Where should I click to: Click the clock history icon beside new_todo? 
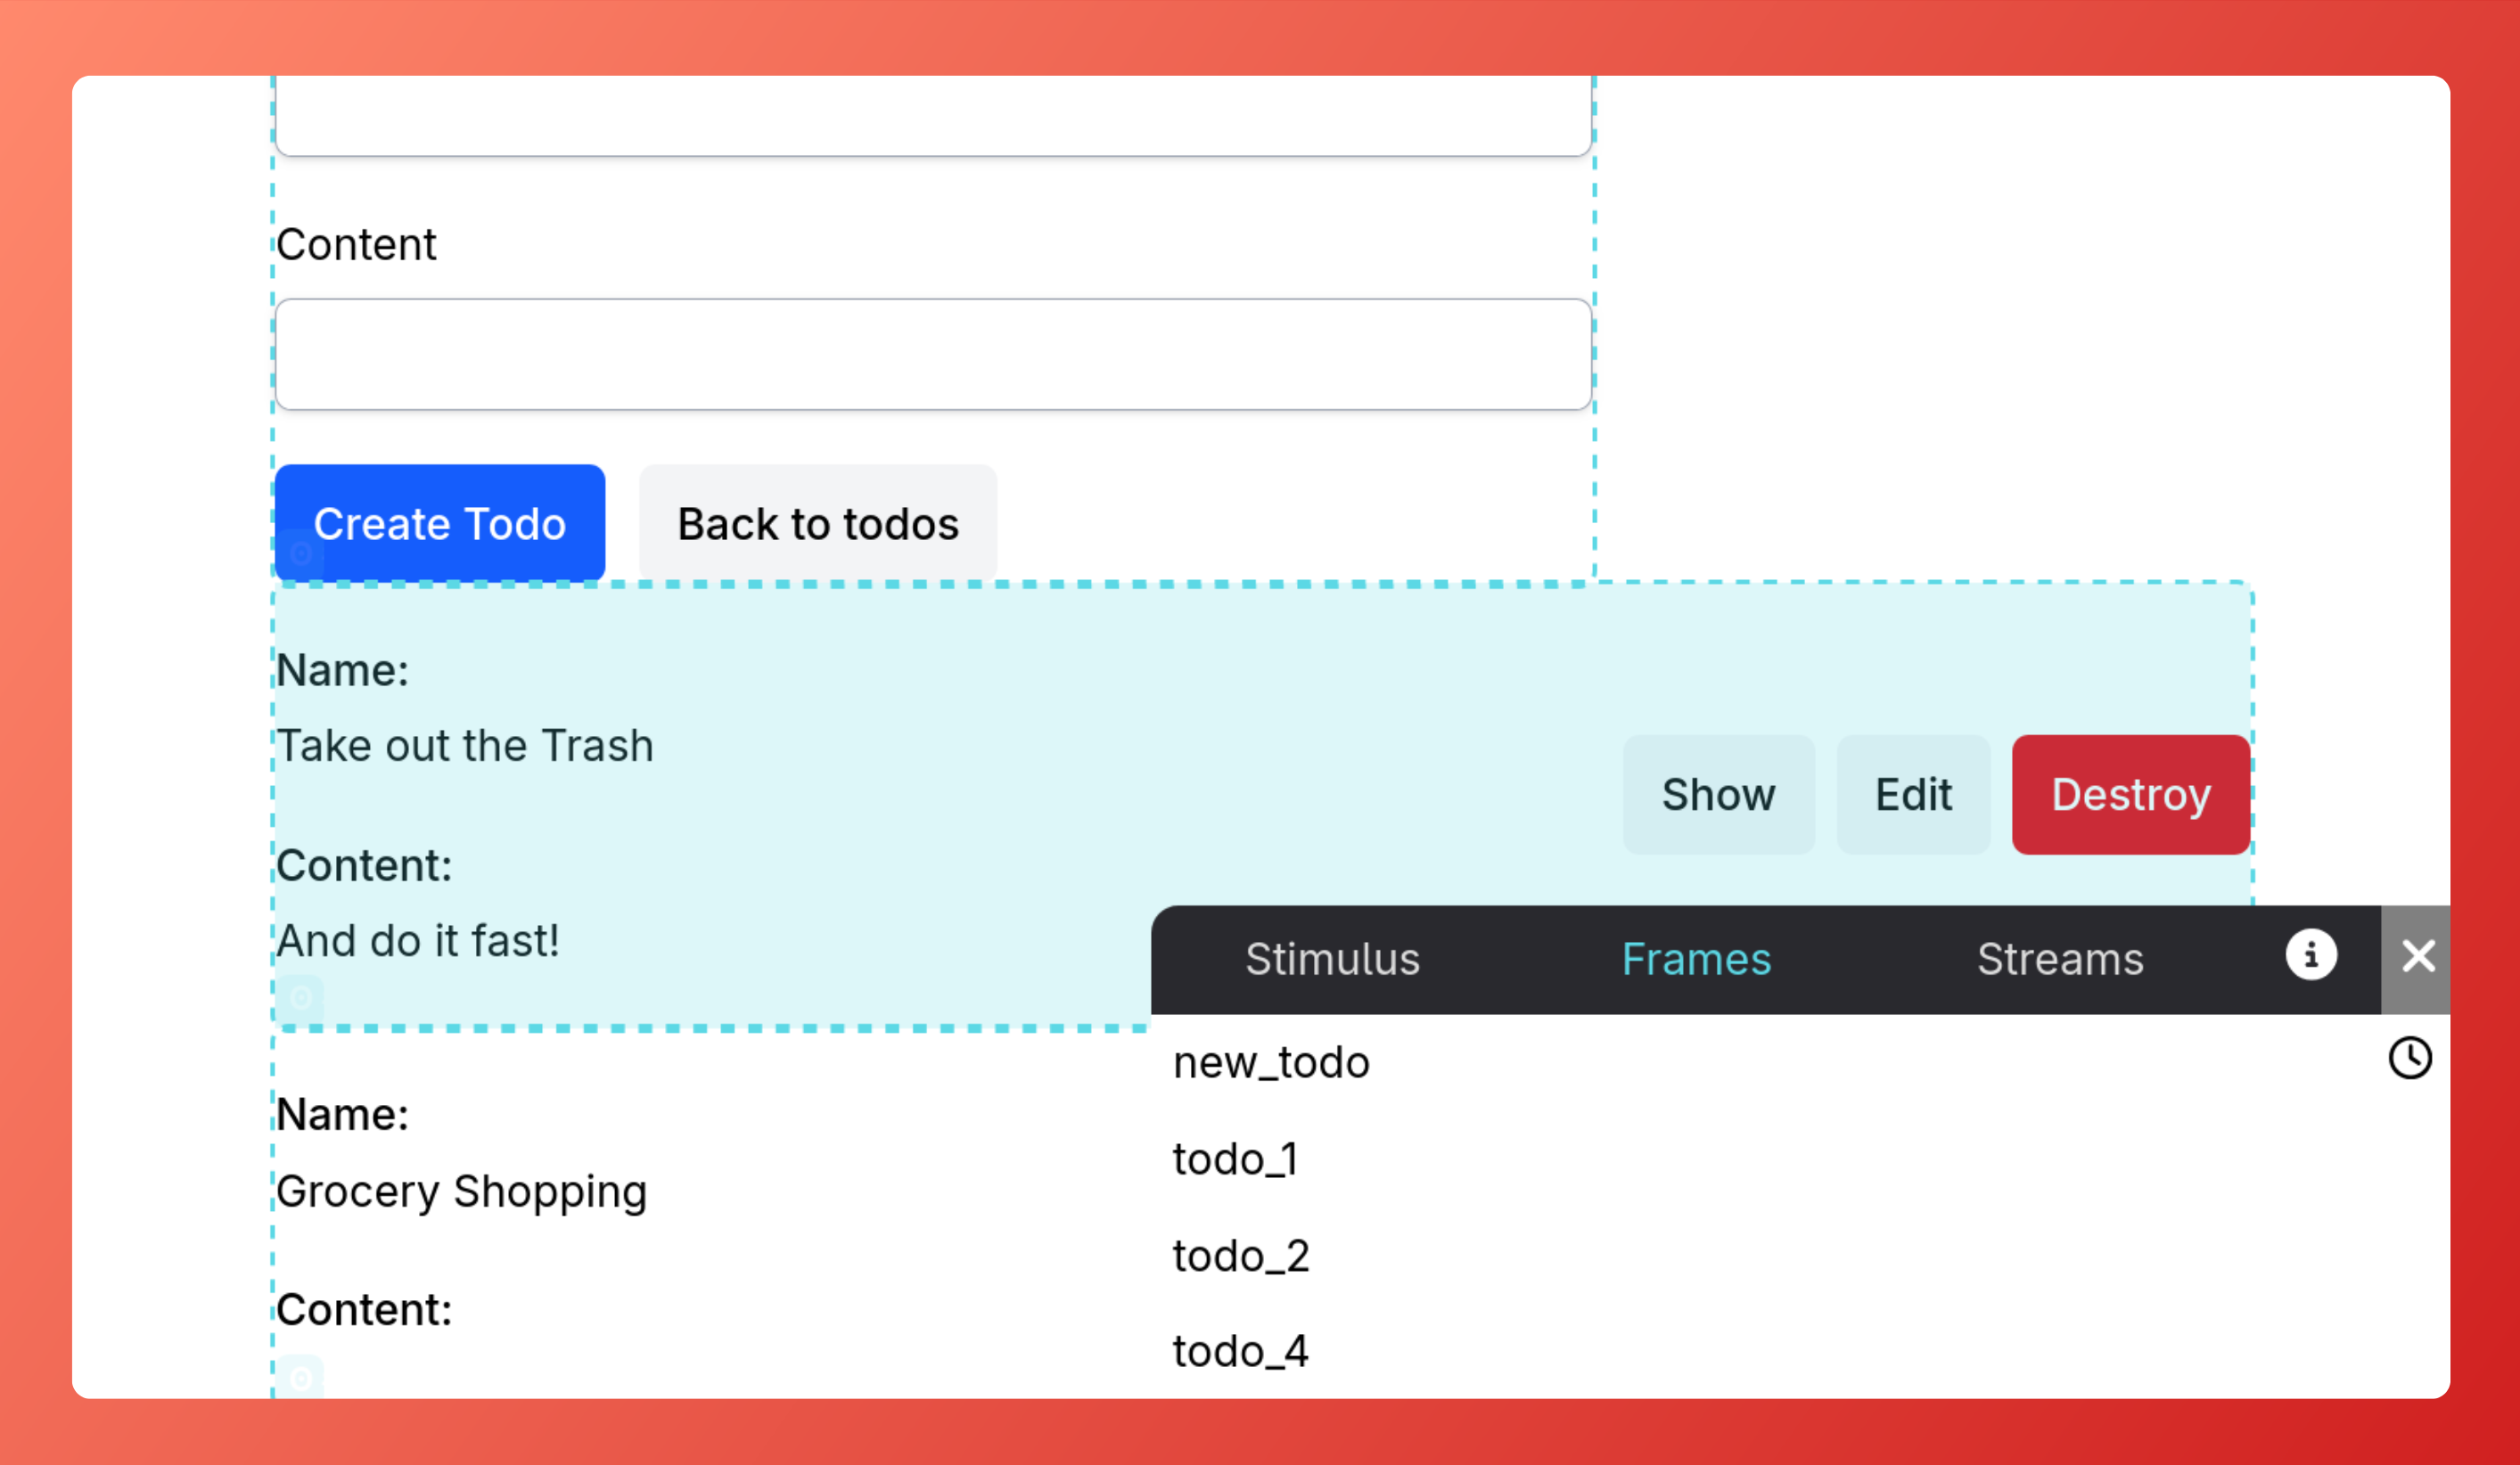click(2413, 1057)
